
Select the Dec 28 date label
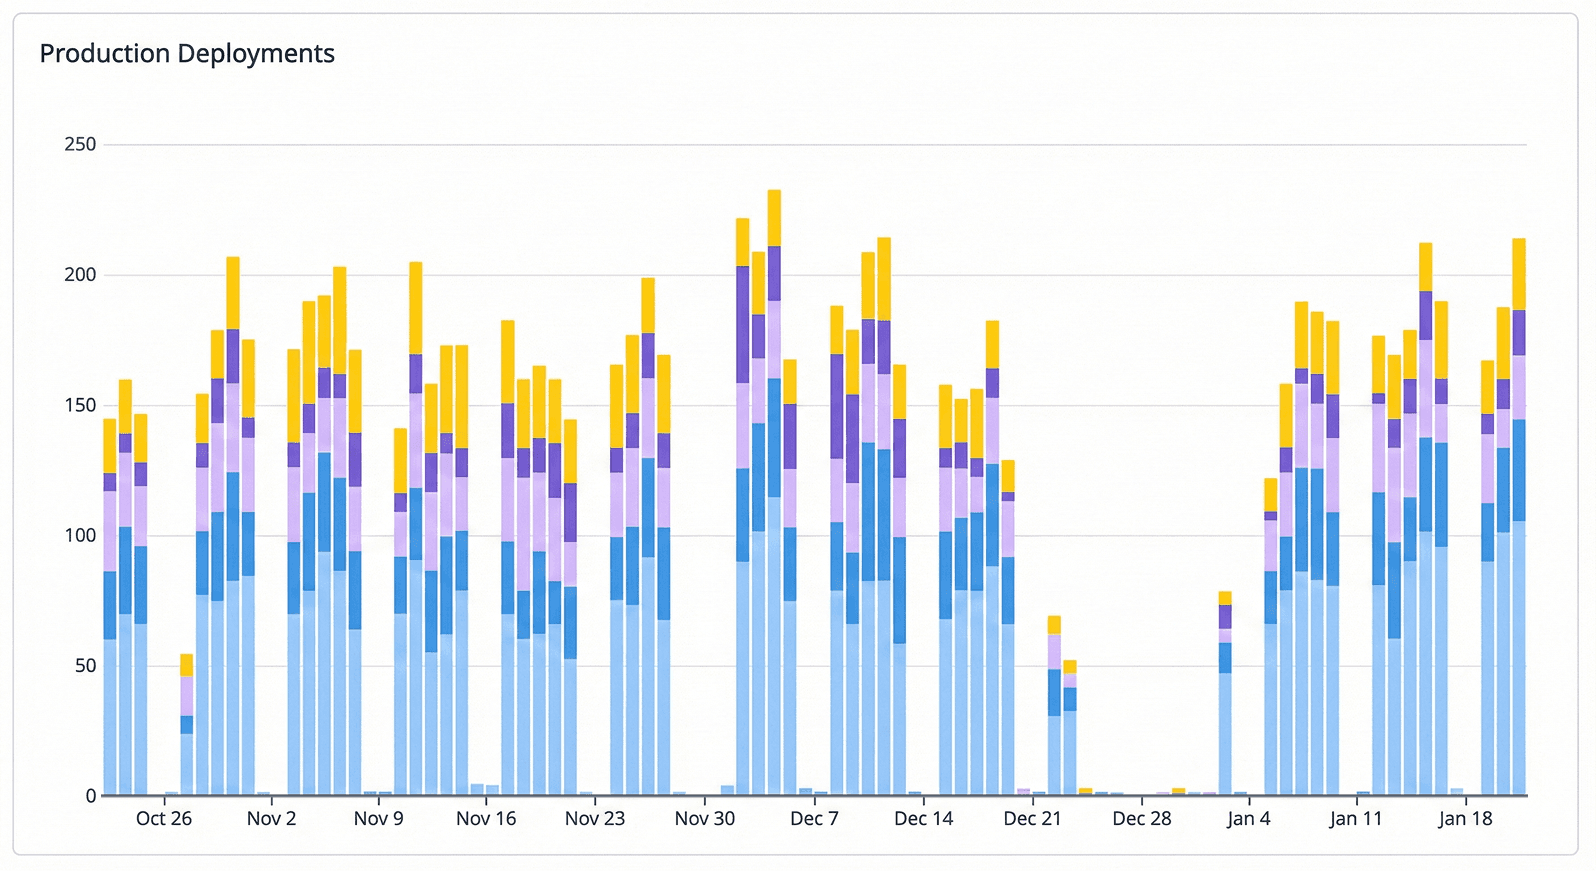[x=1142, y=819]
